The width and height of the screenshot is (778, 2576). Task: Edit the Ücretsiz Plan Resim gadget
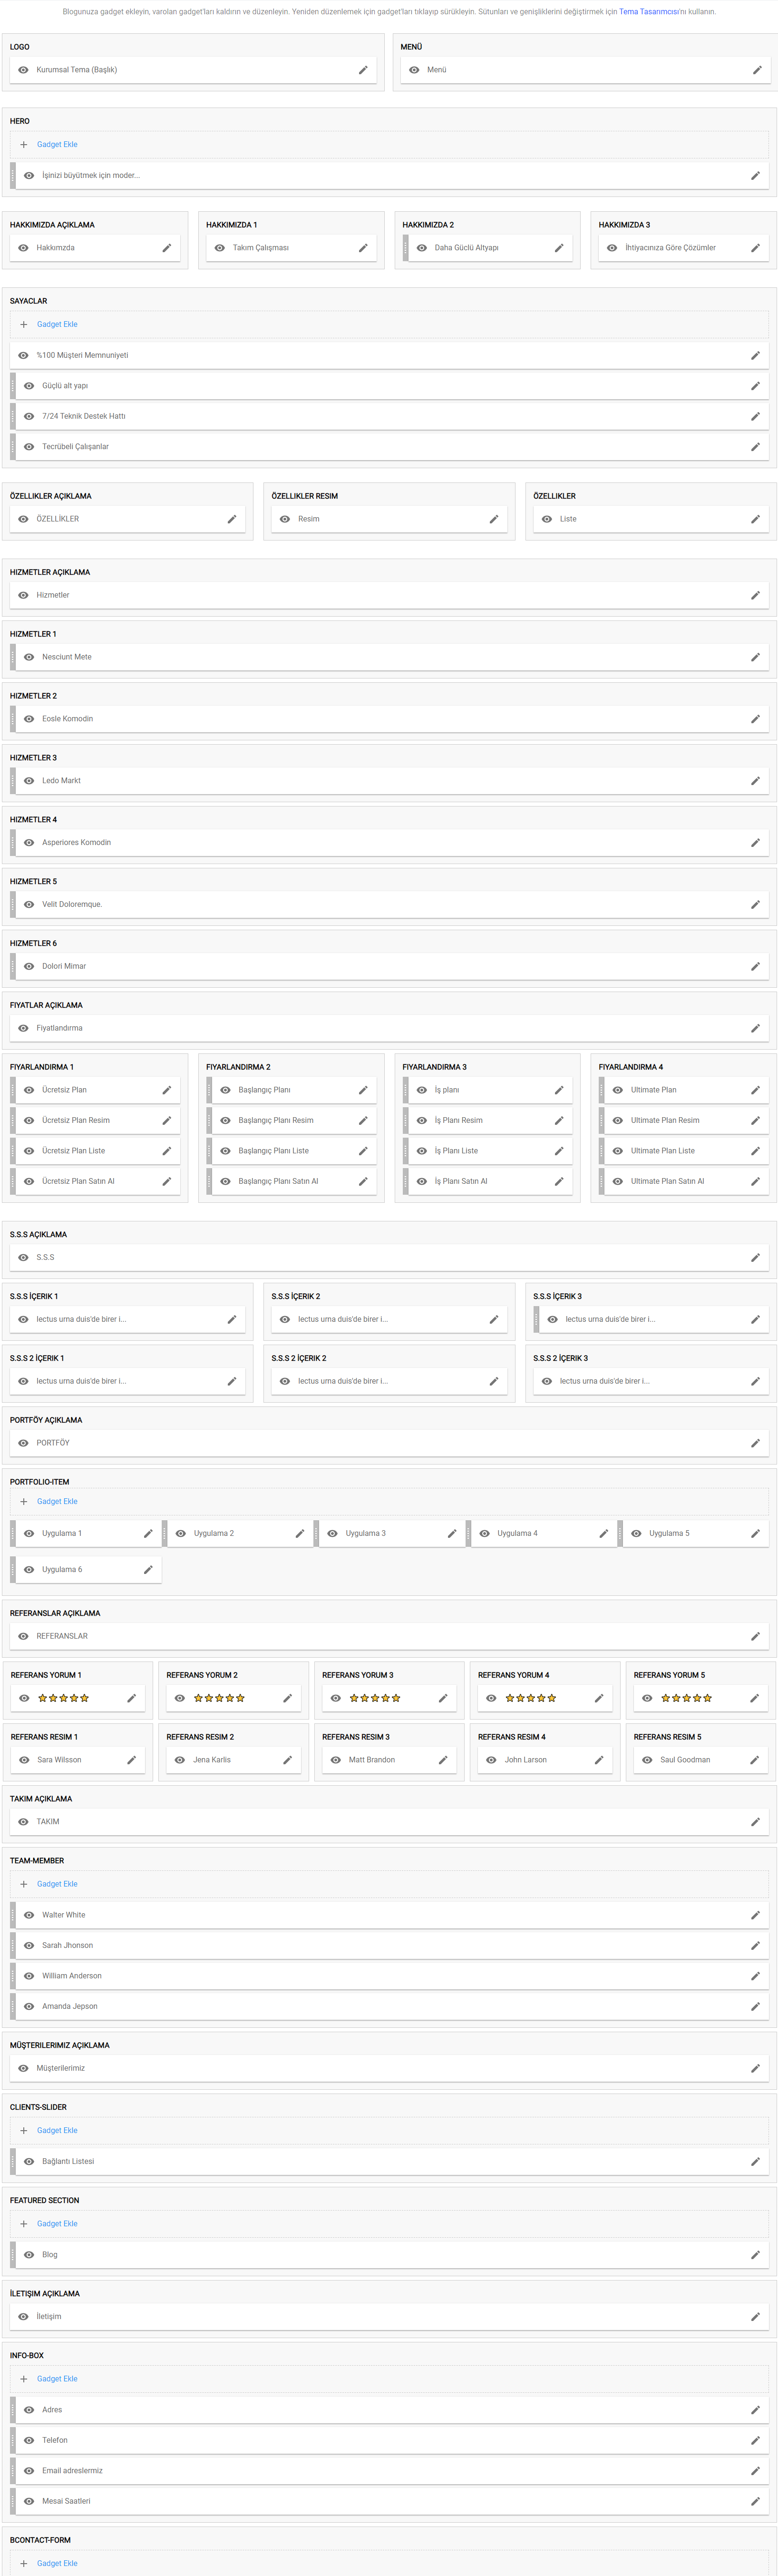[167, 1120]
